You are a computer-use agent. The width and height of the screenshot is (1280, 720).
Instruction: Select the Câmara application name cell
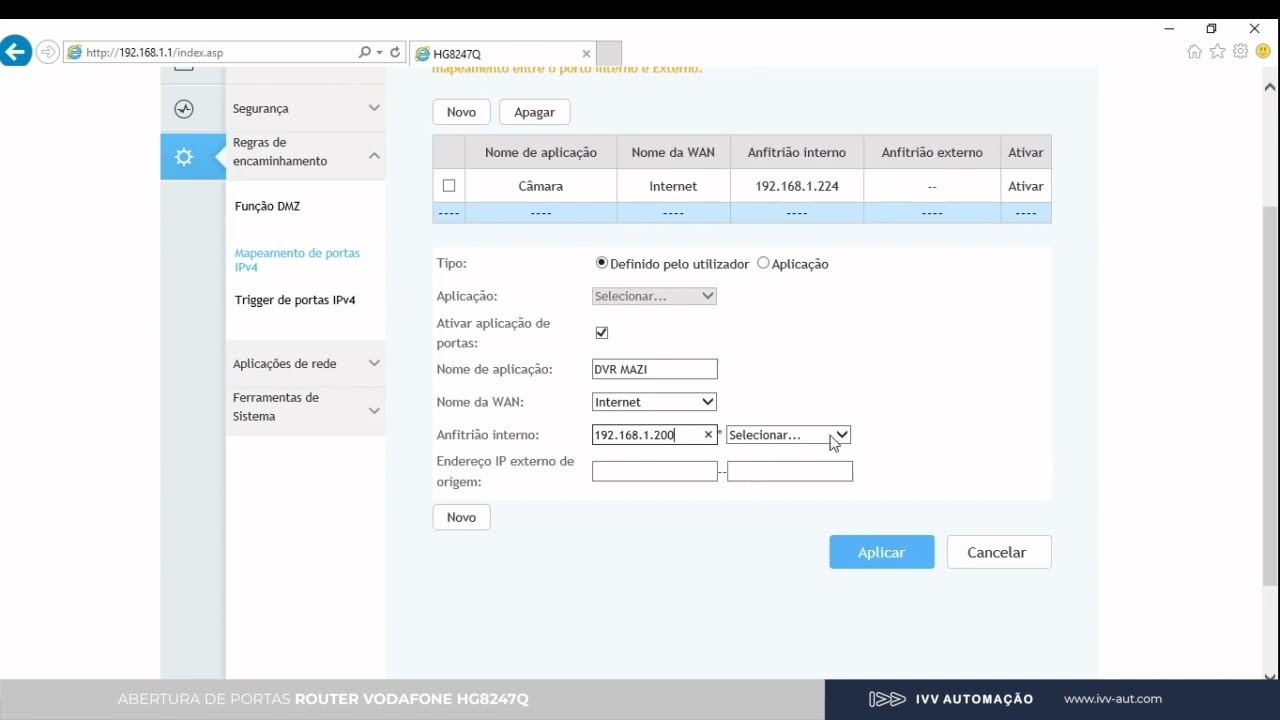(541, 186)
